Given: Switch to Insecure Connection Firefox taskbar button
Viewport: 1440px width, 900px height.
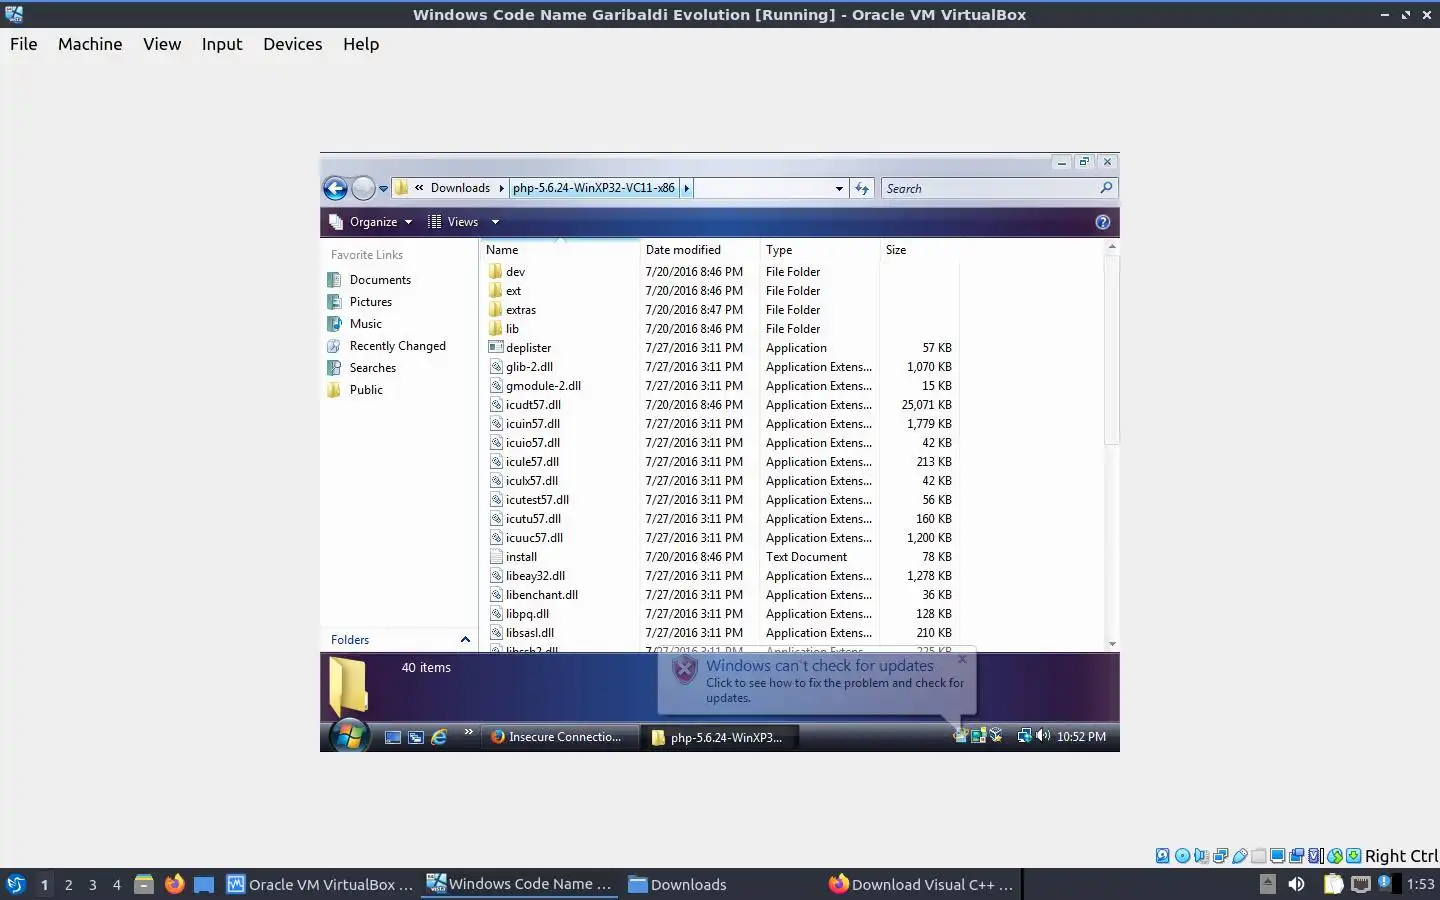Looking at the screenshot, I should tap(558, 737).
